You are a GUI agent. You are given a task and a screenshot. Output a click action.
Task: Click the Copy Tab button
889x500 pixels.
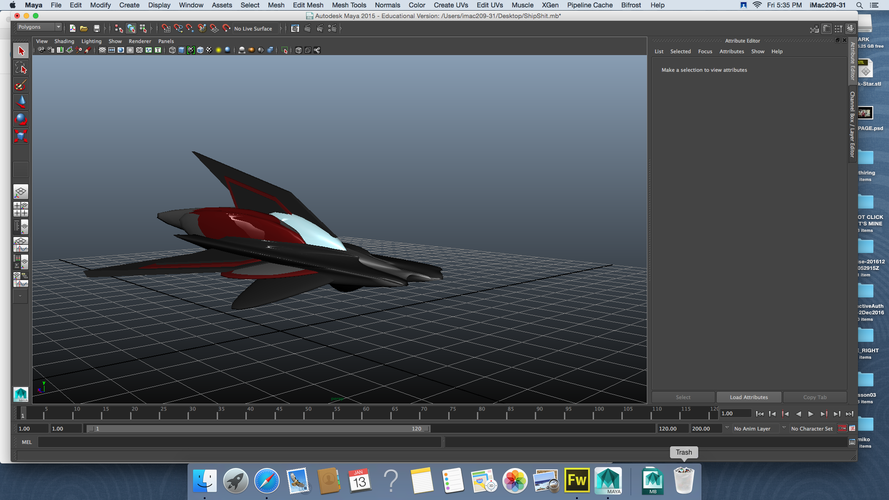pyautogui.click(x=815, y=397)
